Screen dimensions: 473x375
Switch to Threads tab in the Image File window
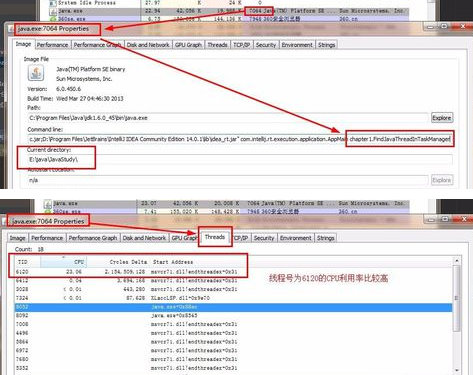[x=217, y=45]
